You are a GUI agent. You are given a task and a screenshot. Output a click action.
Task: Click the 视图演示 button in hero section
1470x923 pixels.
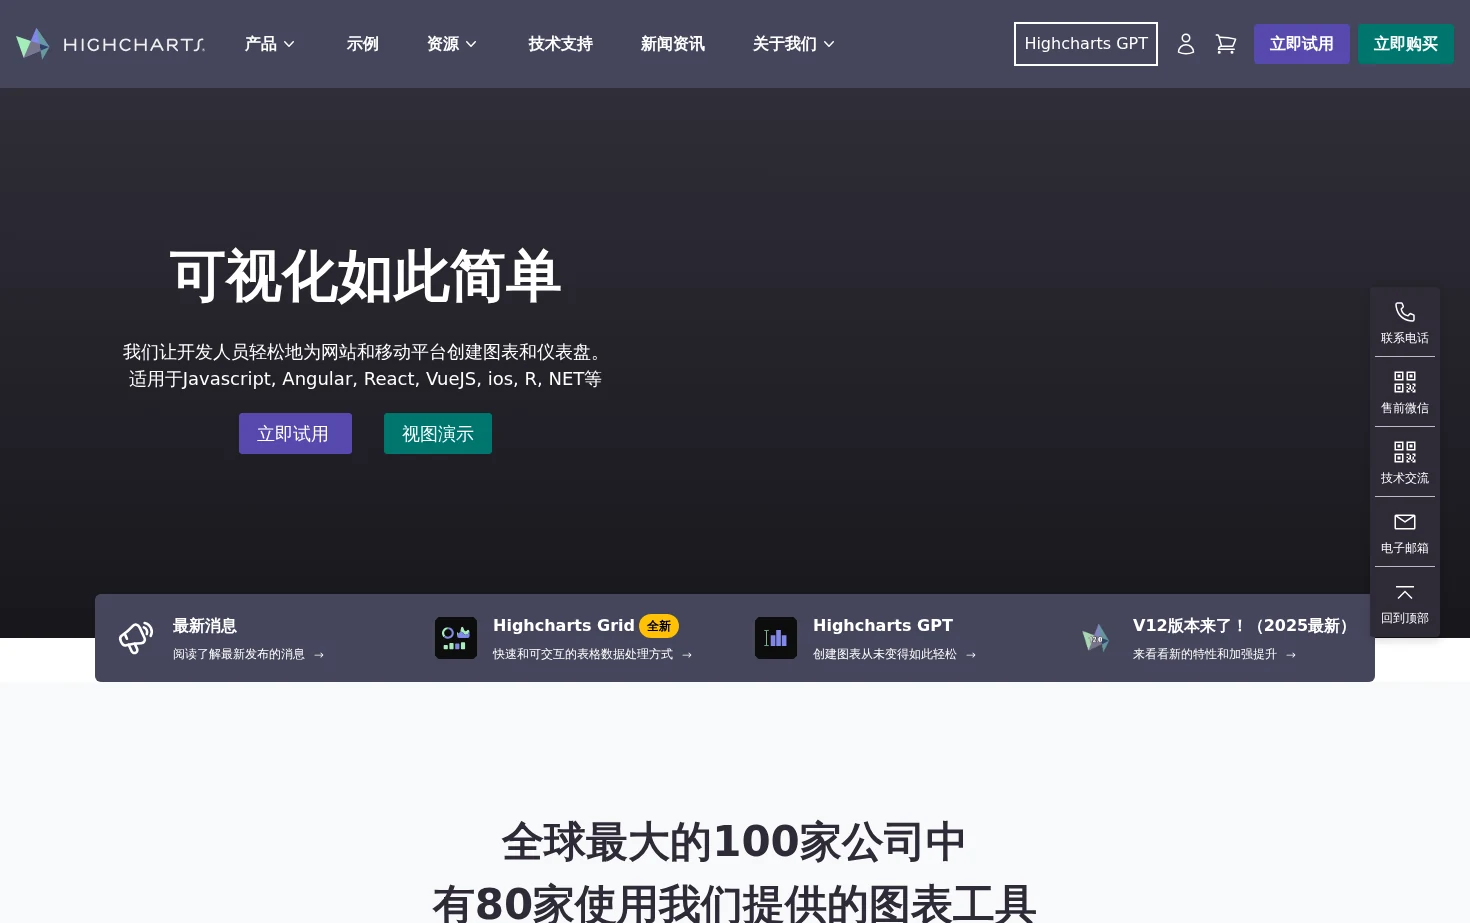[x=438, y=434]
